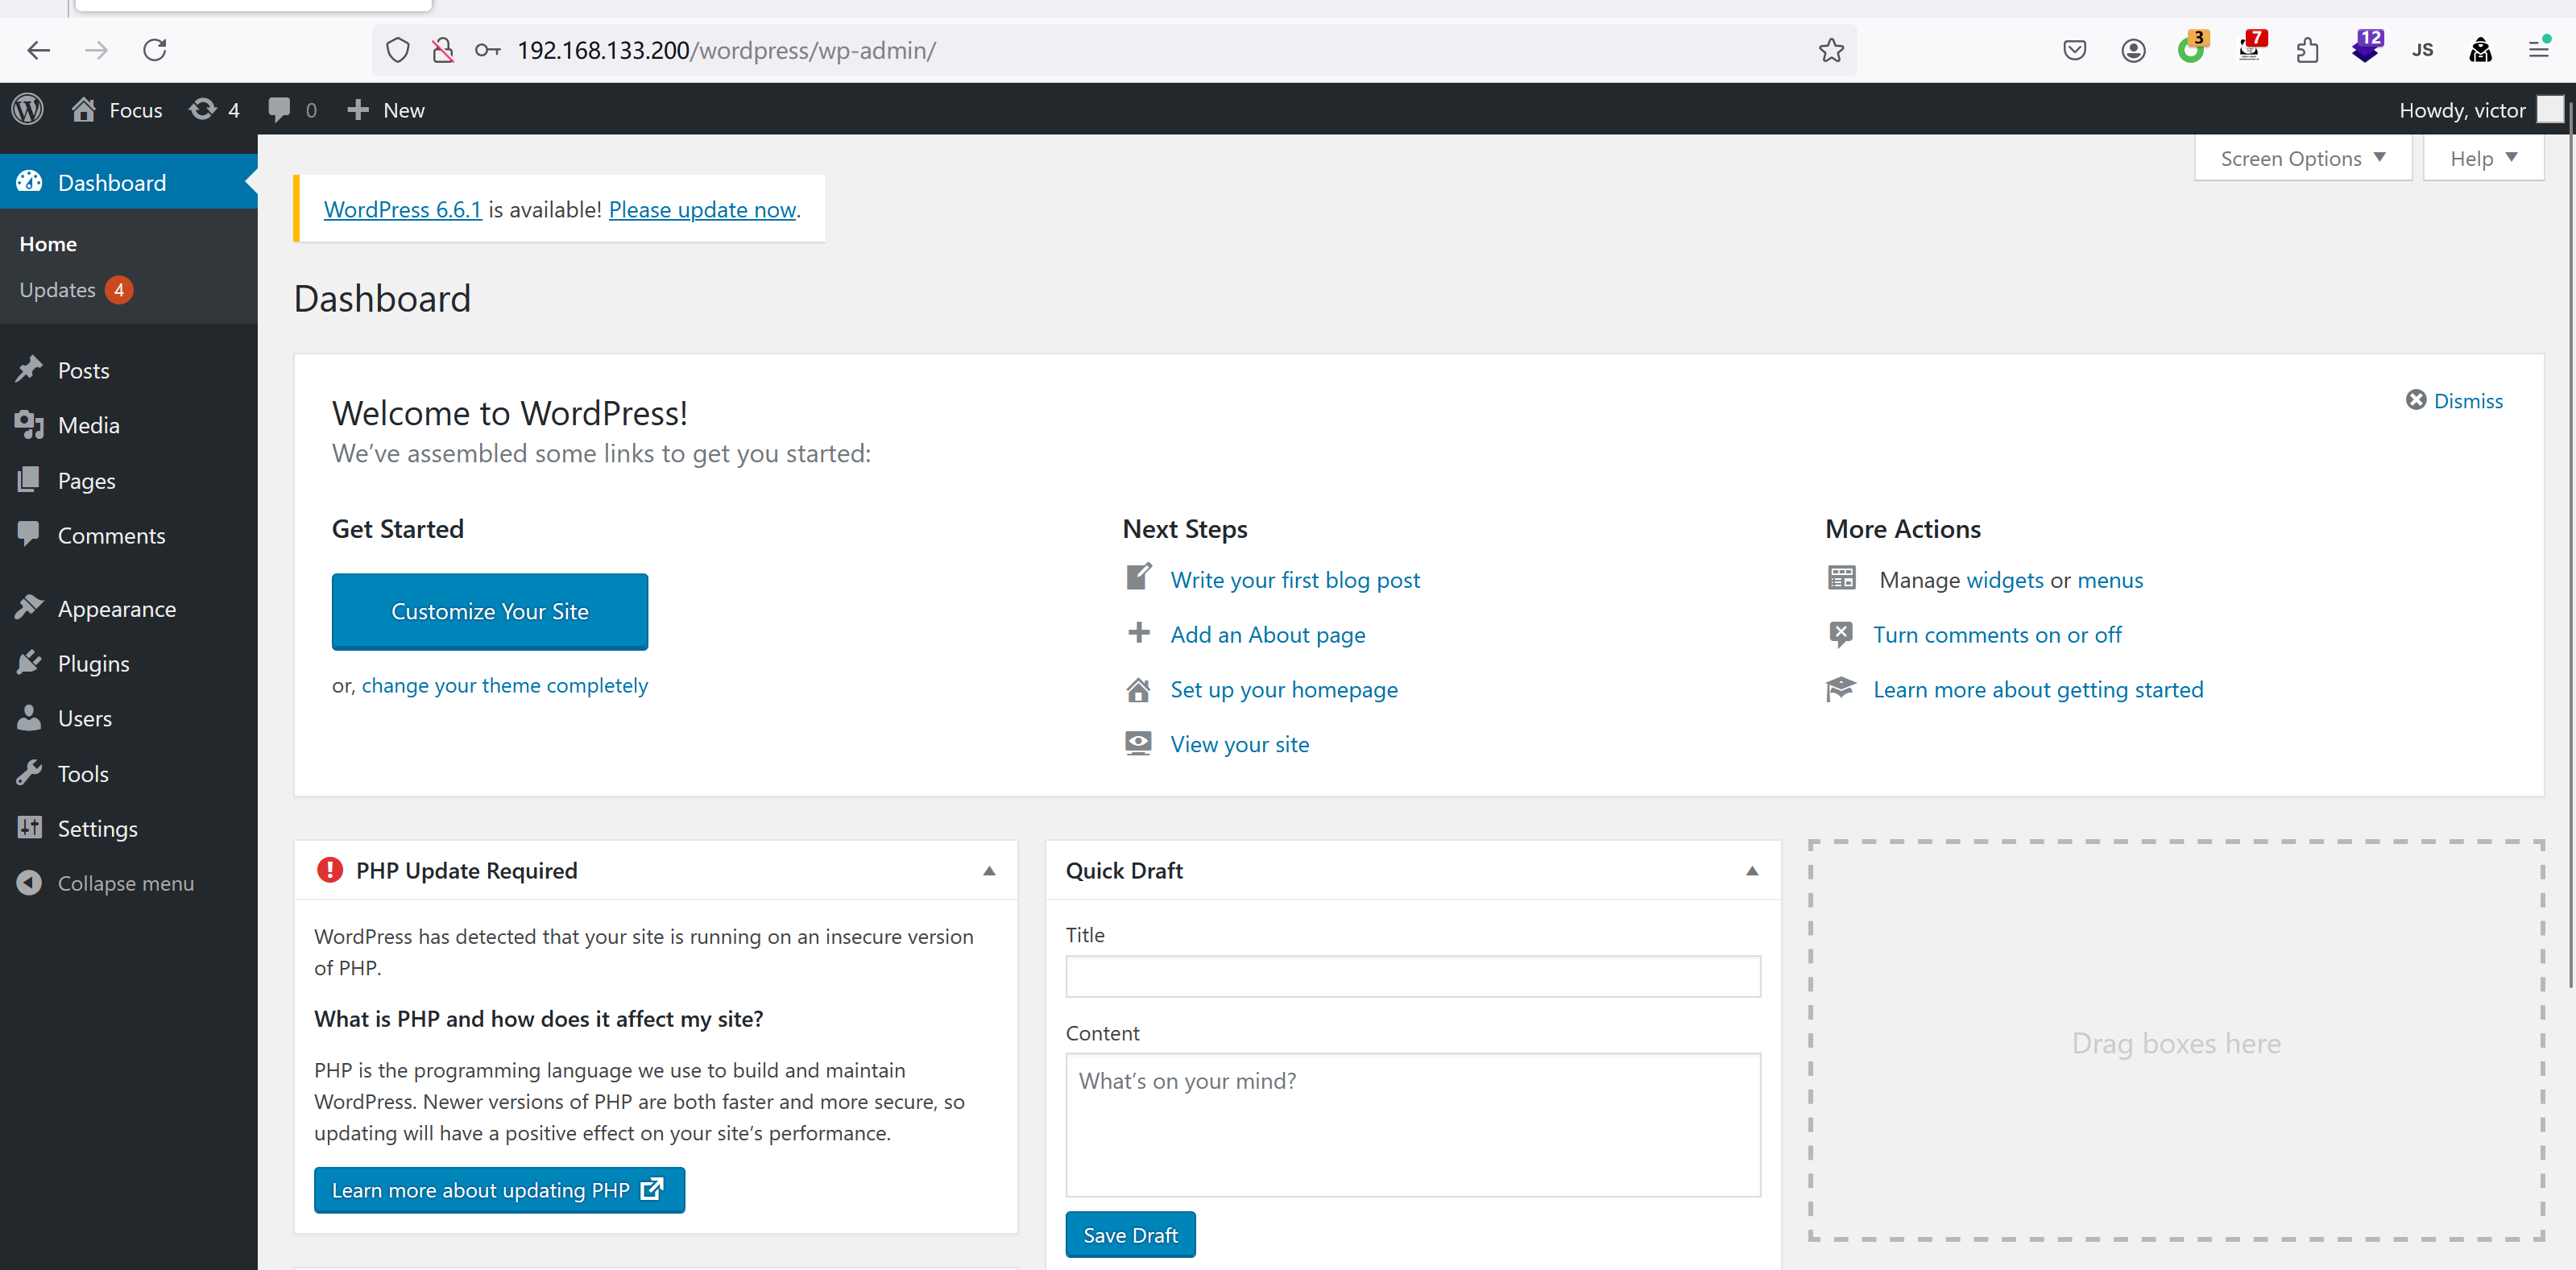The image size is (2576, 1270).
Task: Click the JS extension icon
Action: [x=2421, y=50]
